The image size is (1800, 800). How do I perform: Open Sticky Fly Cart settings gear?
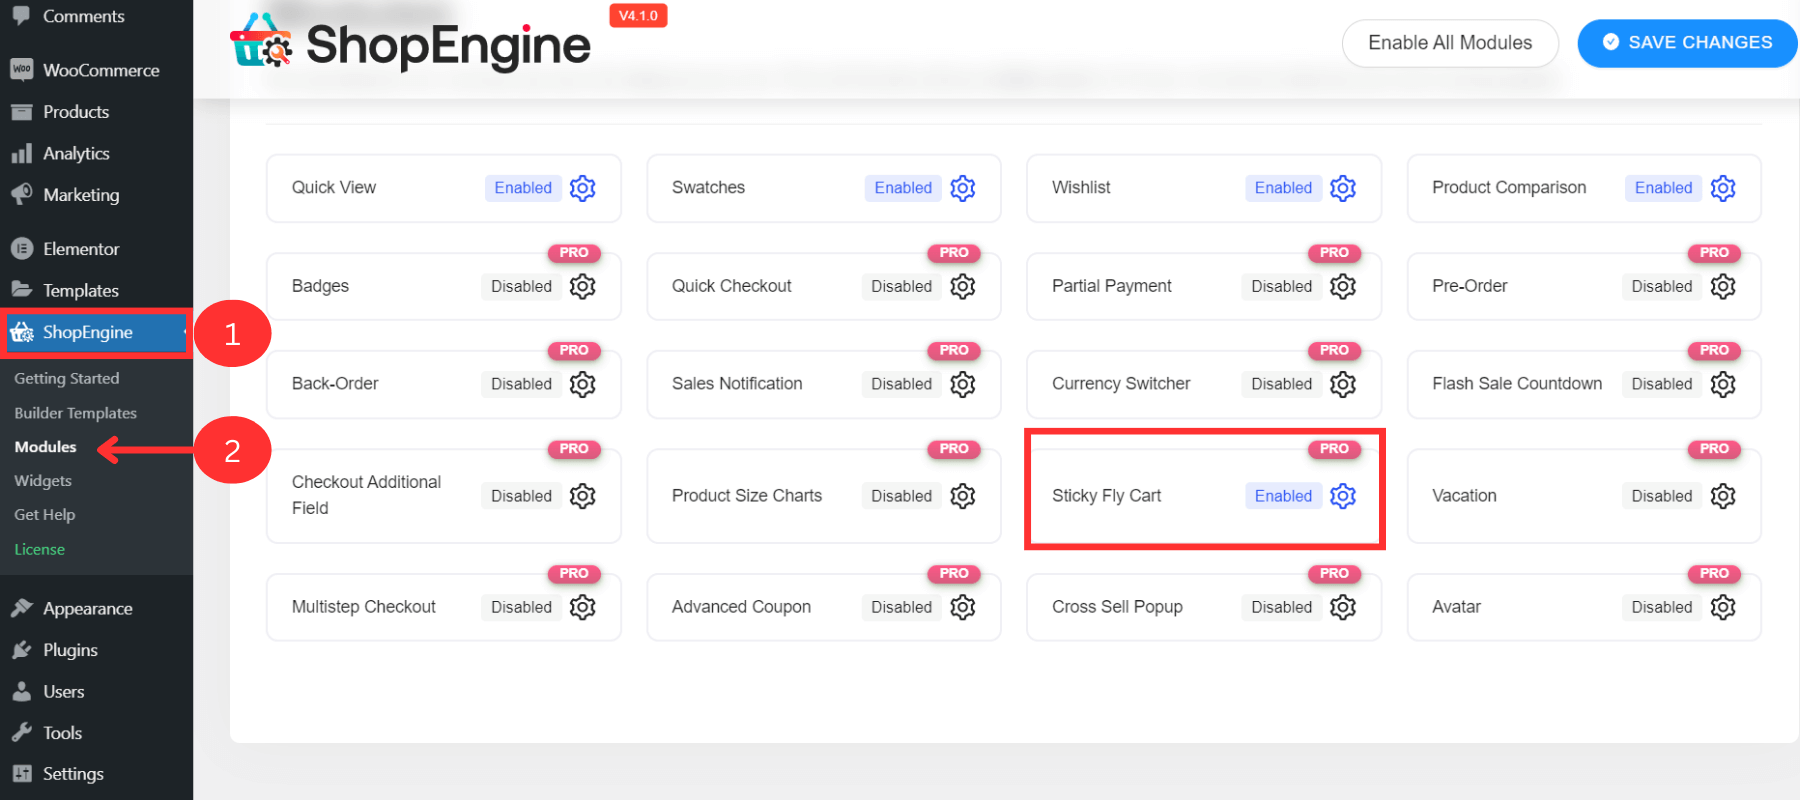pyautogui.click(x=1343, y=496)
